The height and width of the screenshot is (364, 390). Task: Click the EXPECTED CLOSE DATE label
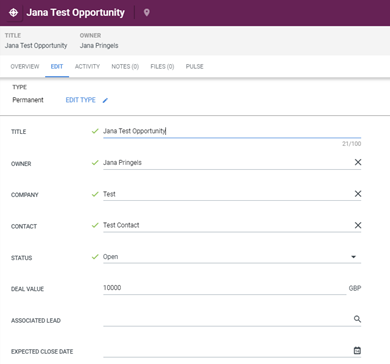(42, 352)
